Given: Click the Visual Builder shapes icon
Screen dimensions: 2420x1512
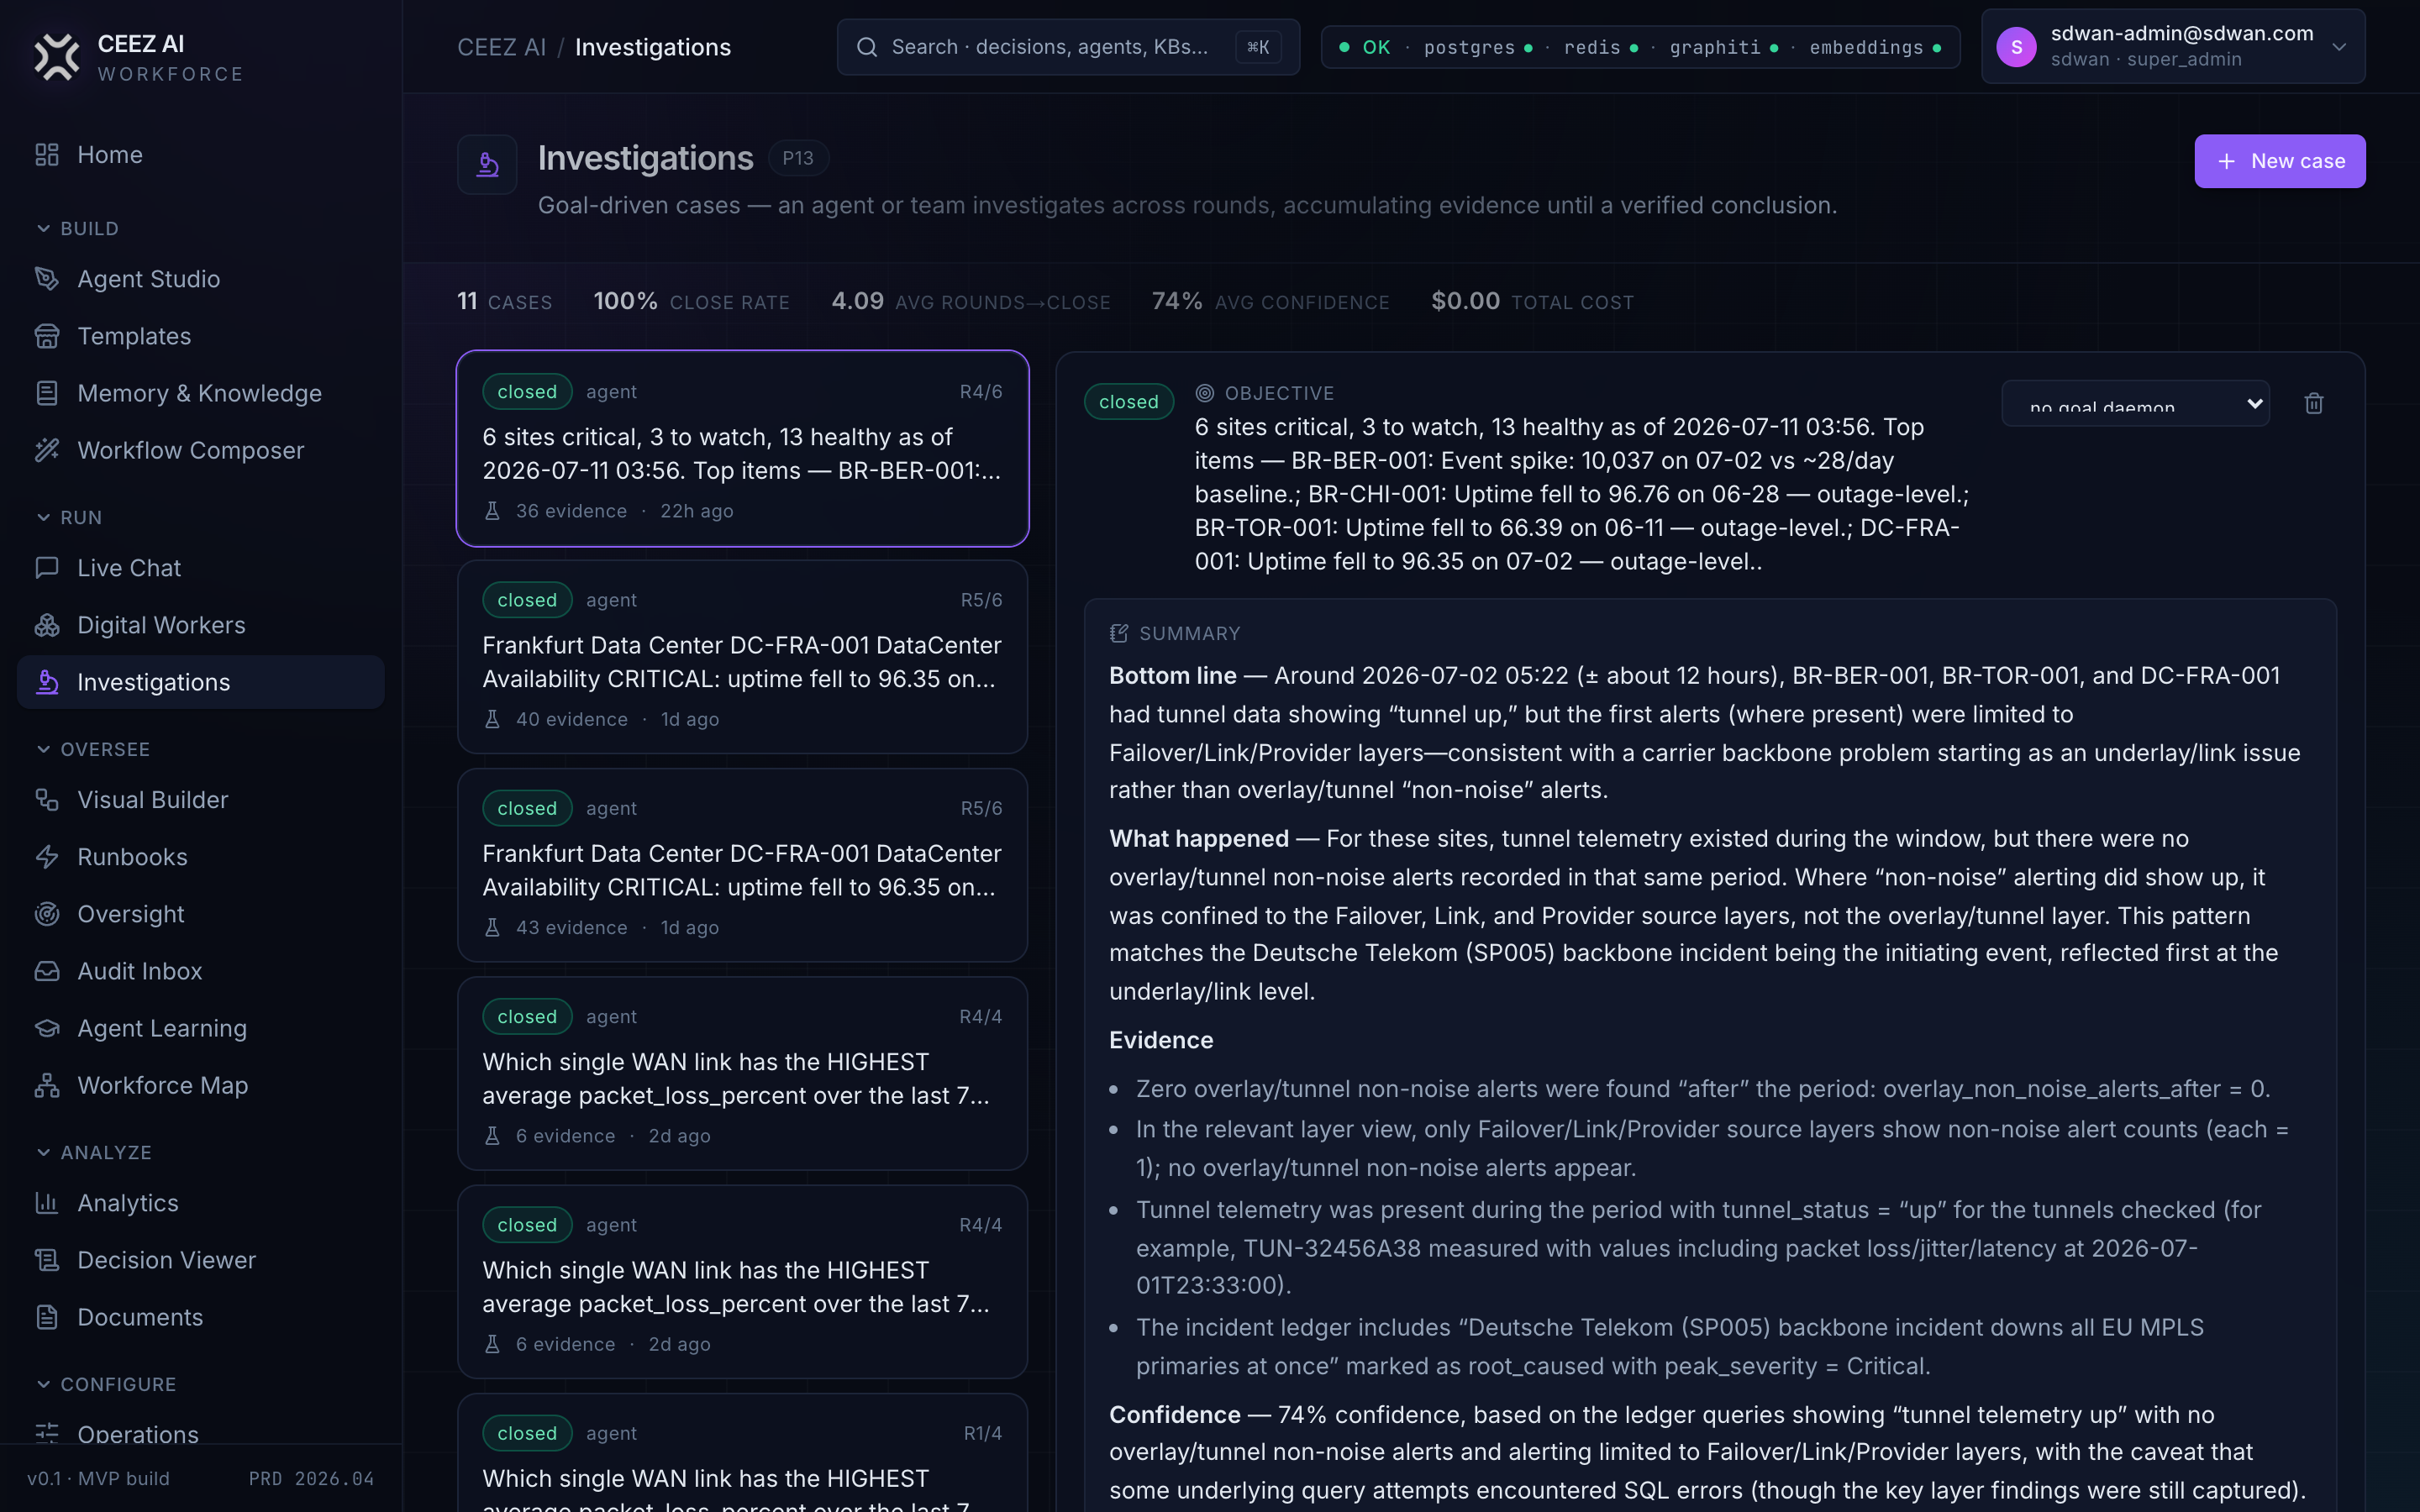Looking at the screenshot, I should [47, 799].
